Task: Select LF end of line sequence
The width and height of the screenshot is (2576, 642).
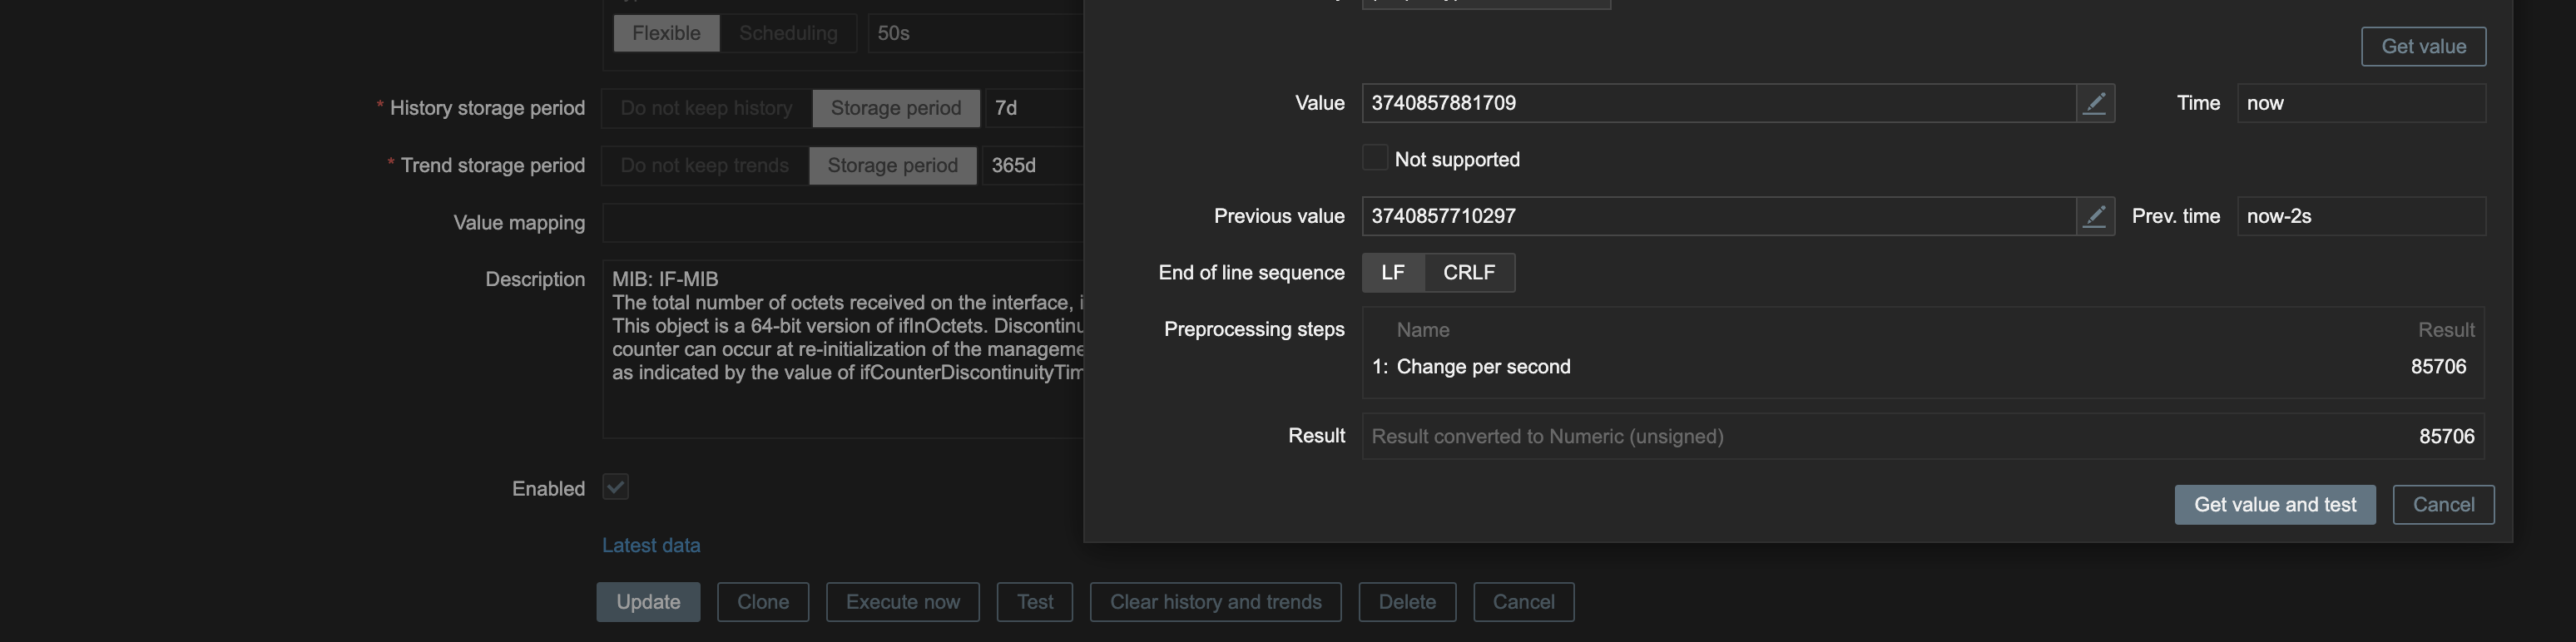Action: pyautogui.click(x=1393, y=272)
